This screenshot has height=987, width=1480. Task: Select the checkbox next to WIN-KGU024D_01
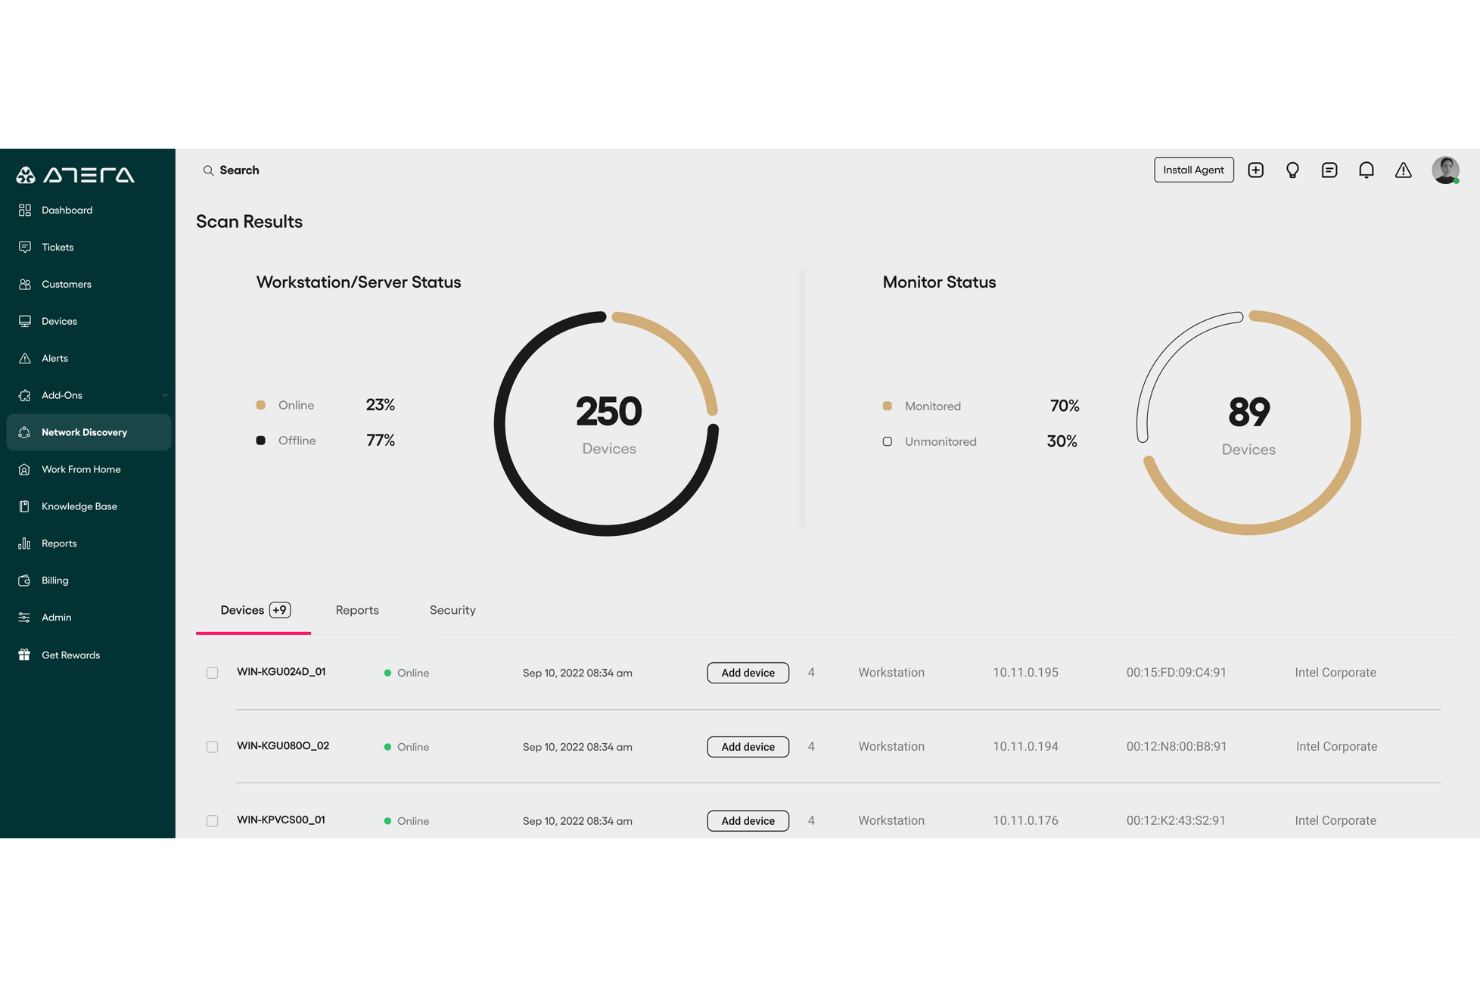[212, 673]
